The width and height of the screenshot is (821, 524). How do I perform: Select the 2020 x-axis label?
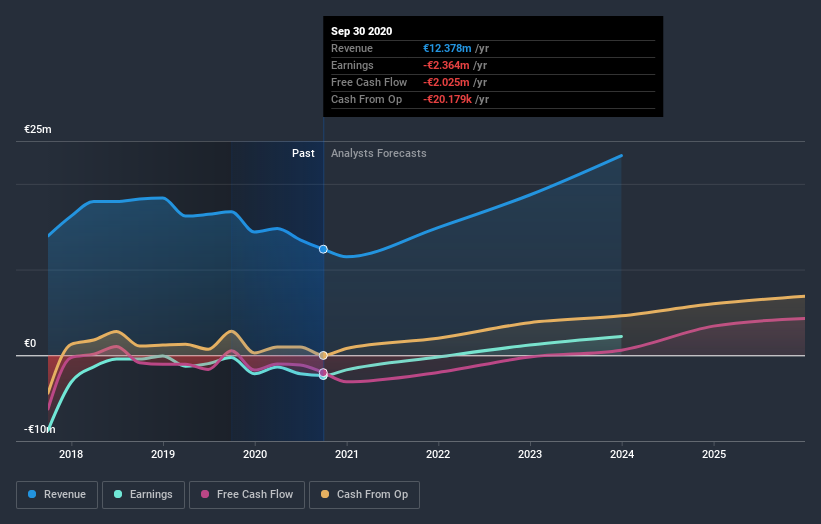(255, 454)
